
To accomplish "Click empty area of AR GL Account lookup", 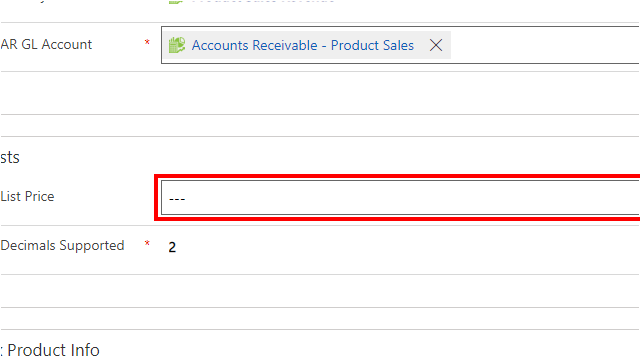I will click(545, 45).
